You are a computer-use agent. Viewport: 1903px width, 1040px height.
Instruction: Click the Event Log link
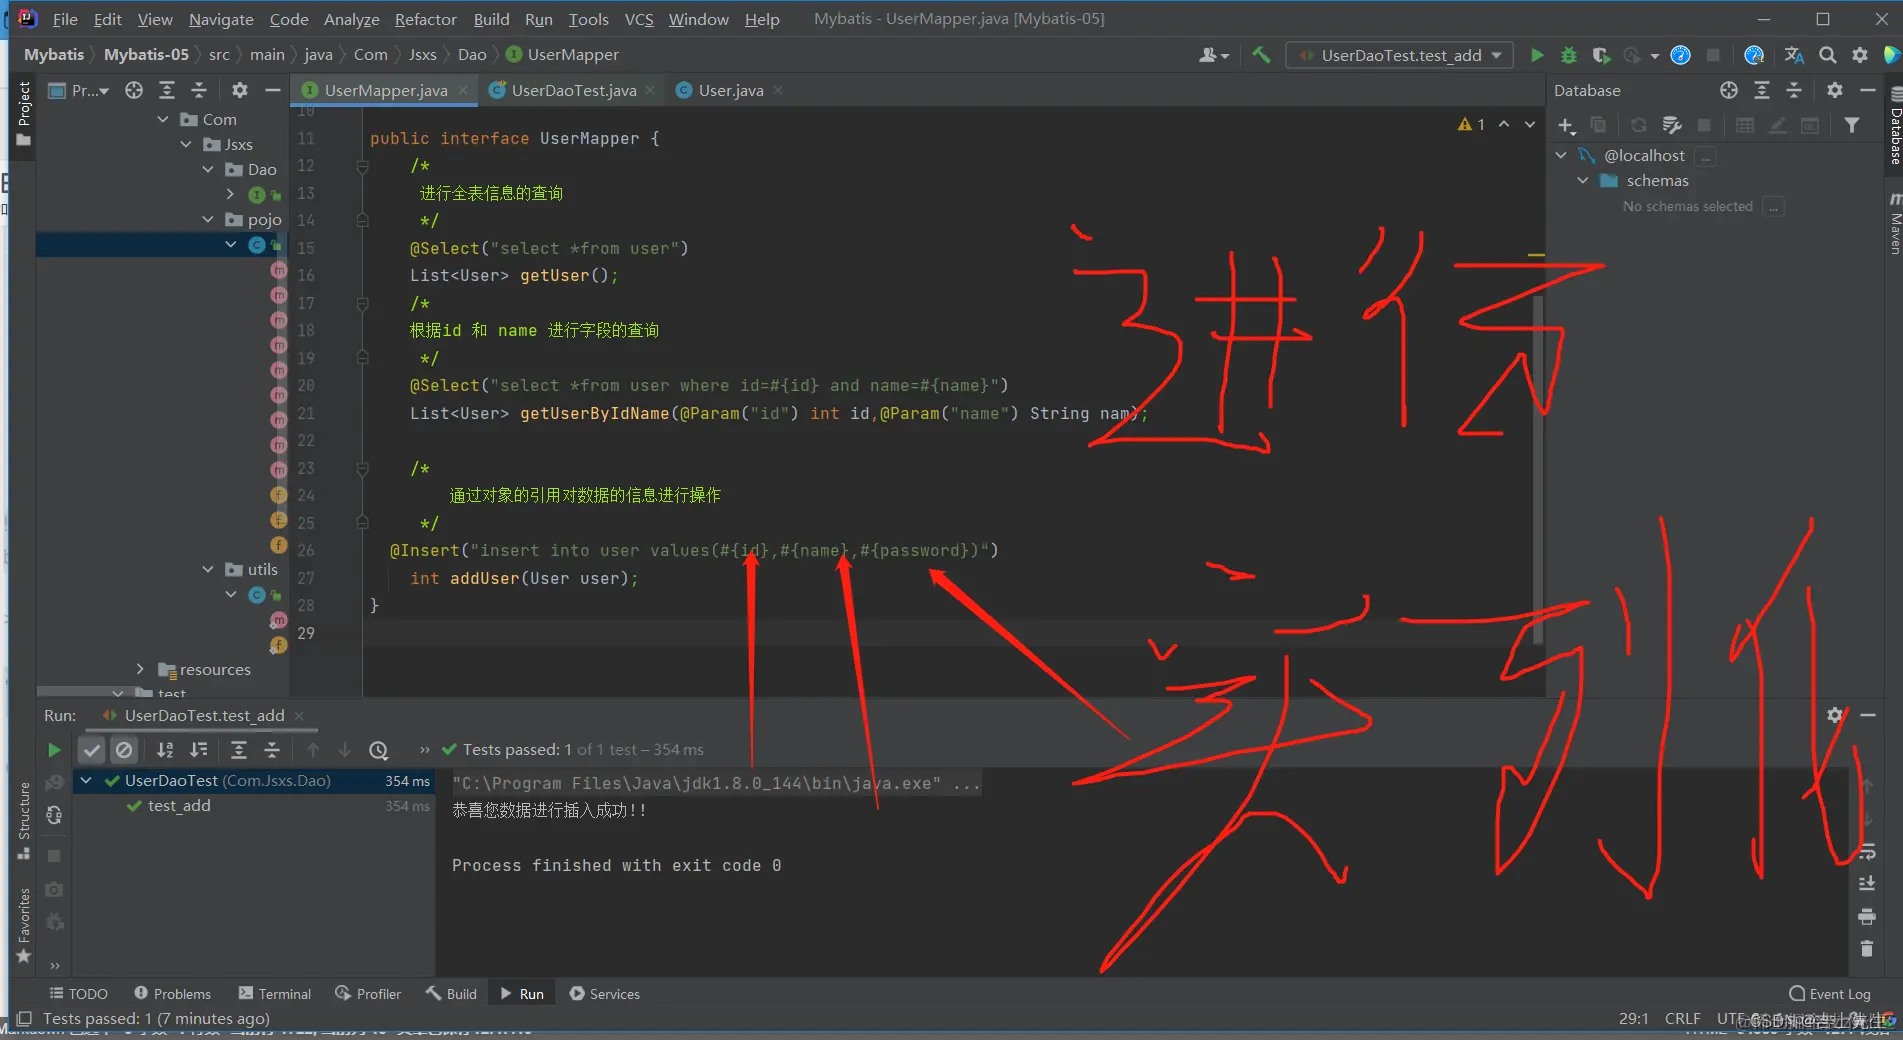(x=1838, y=993)
